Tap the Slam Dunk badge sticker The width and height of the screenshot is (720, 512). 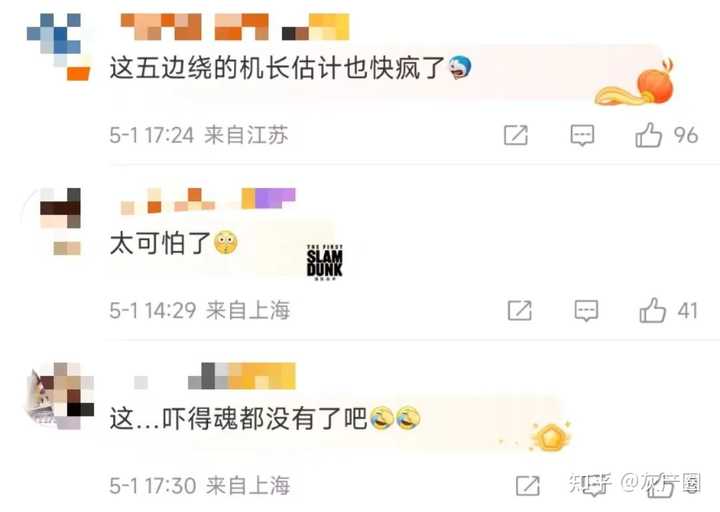pos(325,262)
